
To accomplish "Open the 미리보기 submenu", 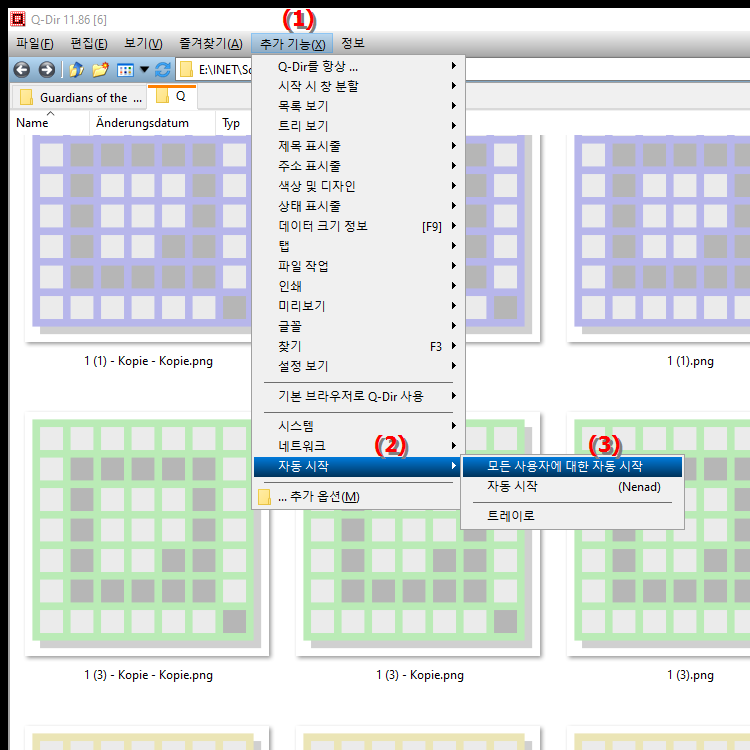I will point(358,306).
